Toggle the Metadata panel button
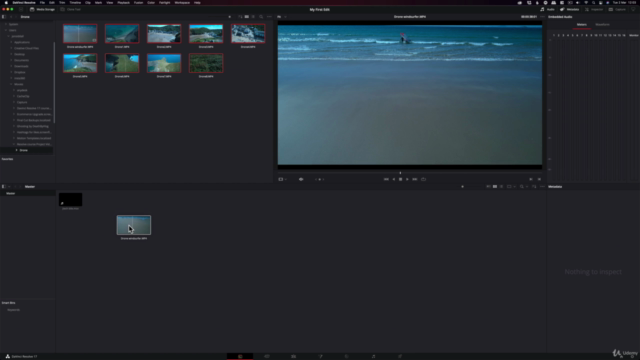 (569, 9)
